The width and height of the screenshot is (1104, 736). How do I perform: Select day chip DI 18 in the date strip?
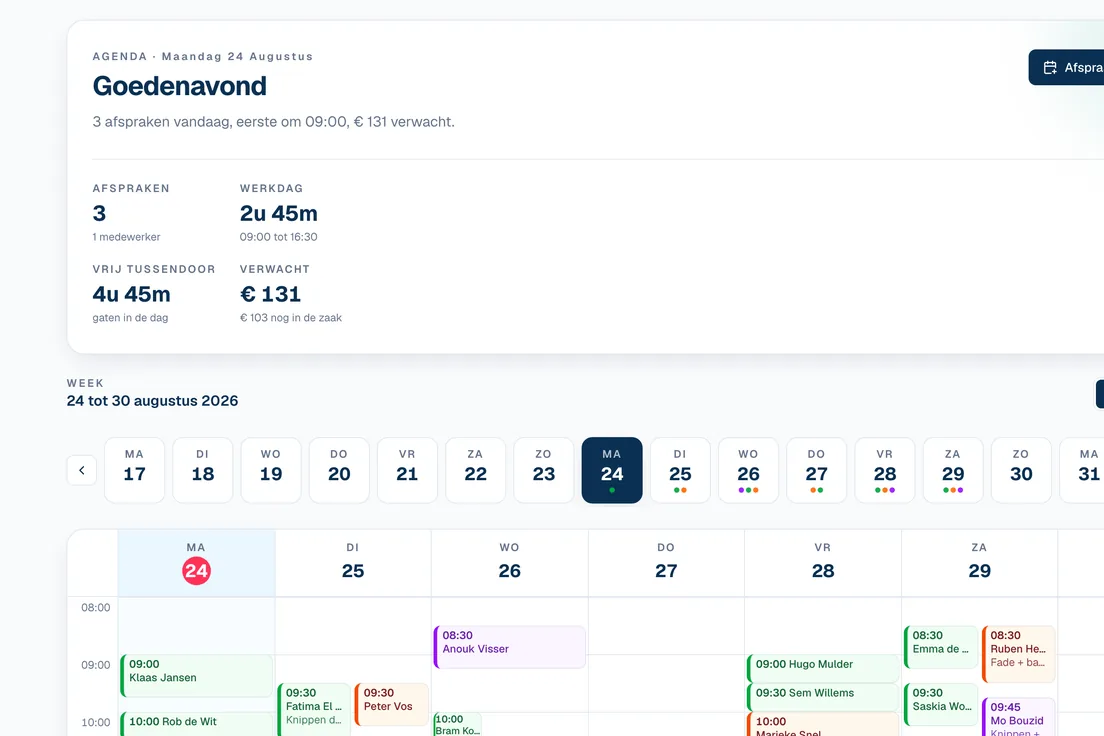click(203, 470)
